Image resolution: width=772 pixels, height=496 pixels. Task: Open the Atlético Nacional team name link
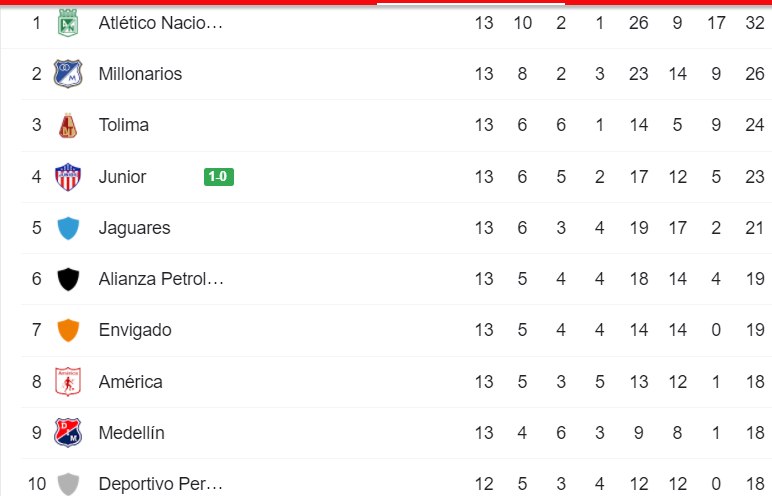tap(161, 23)
